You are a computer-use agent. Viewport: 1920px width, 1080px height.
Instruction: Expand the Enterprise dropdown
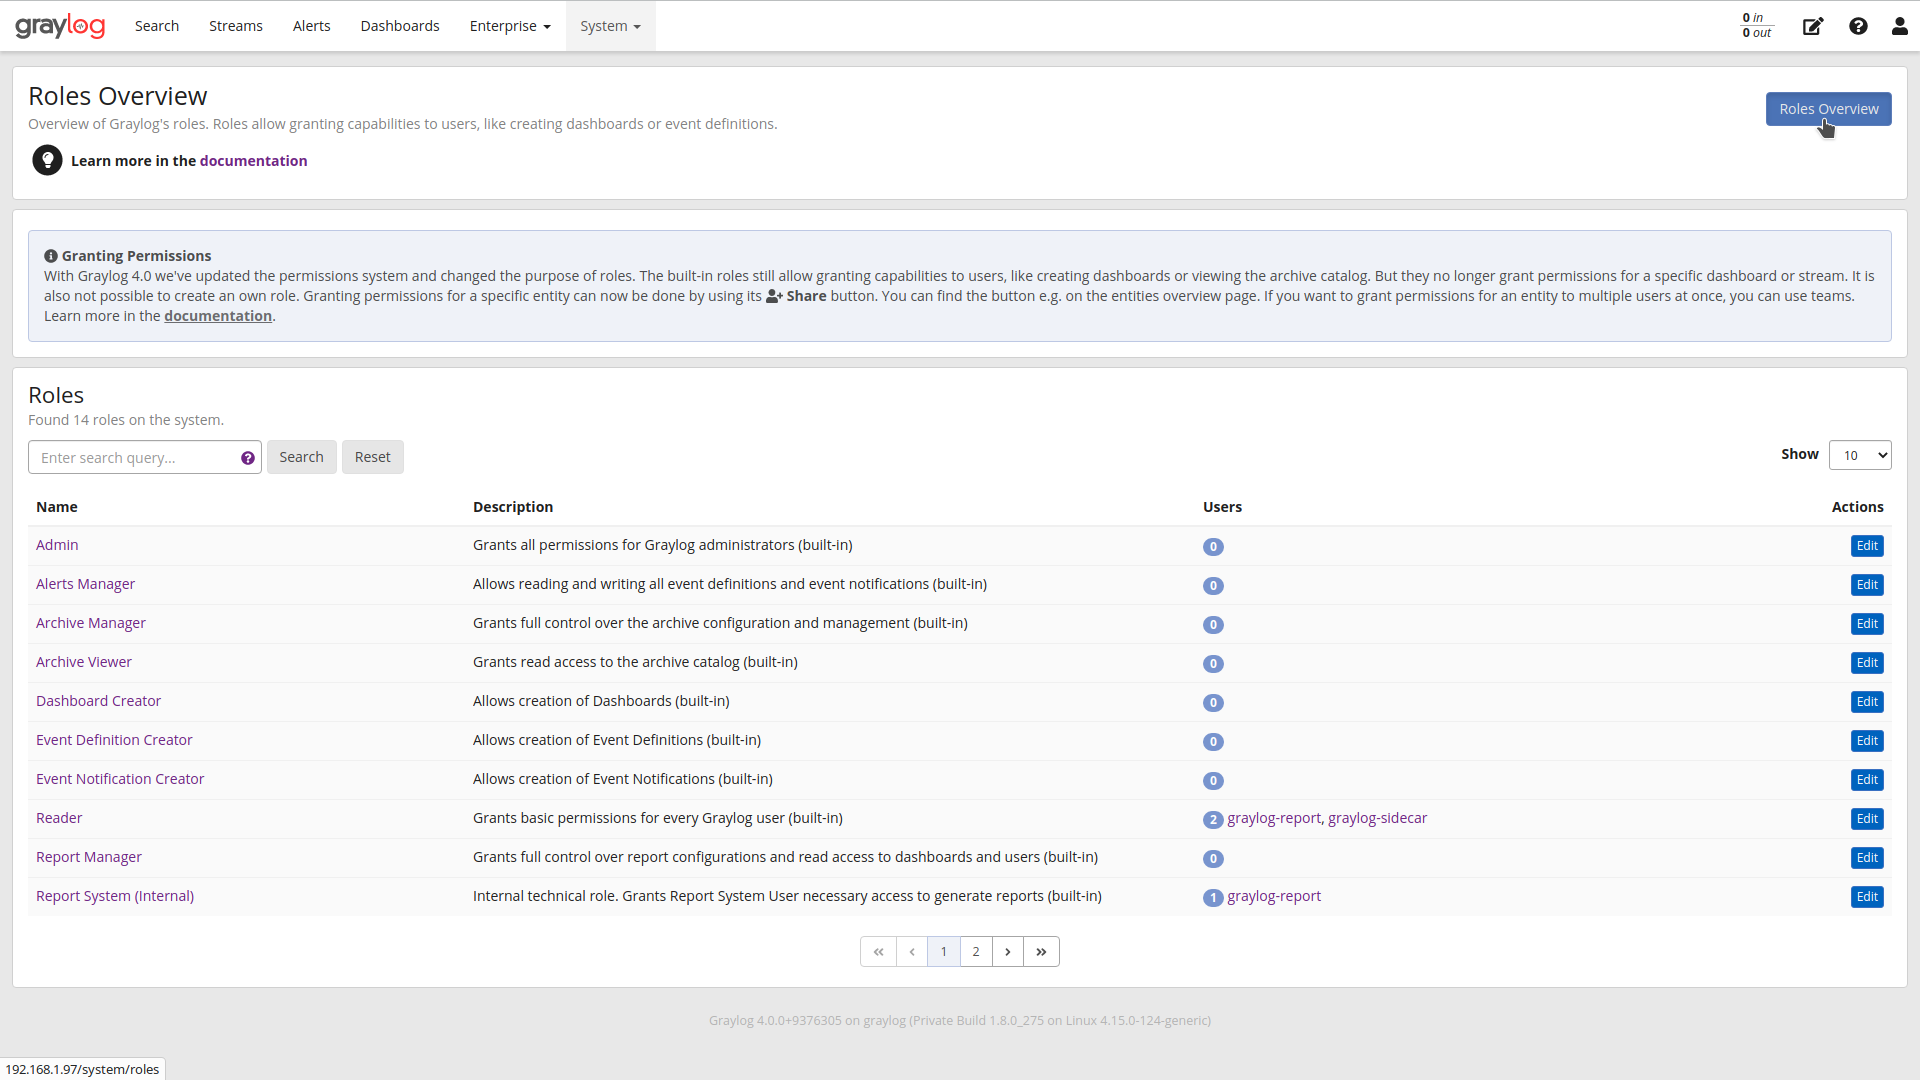click(x=509, y=26)
